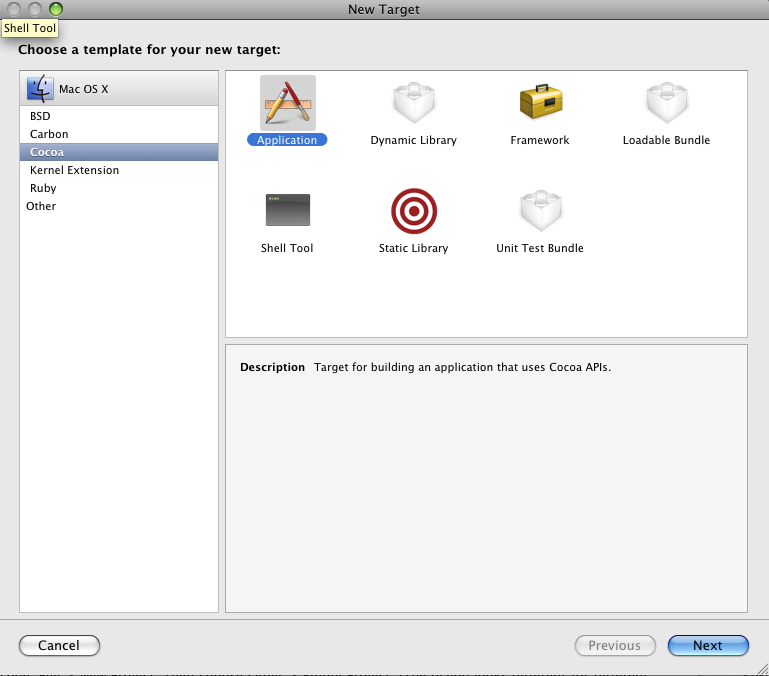The image size is (769, 676).
Task: Choose Kernel Extension in the sidebar
Action: pos(74,170)
